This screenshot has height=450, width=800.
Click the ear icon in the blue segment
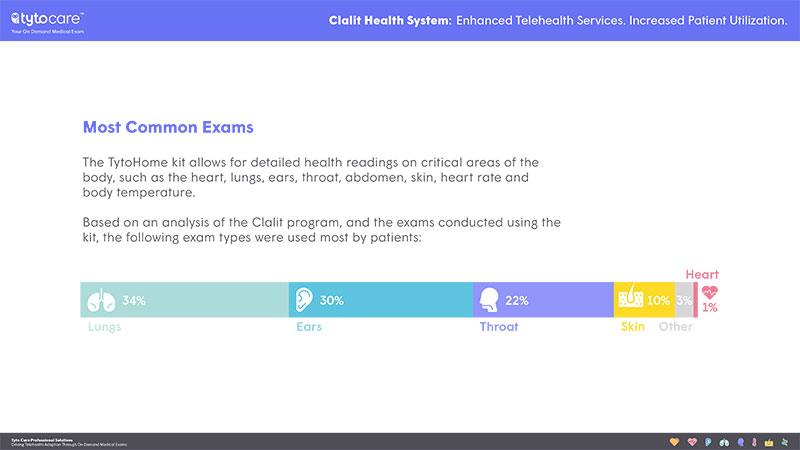pos(304,299)
